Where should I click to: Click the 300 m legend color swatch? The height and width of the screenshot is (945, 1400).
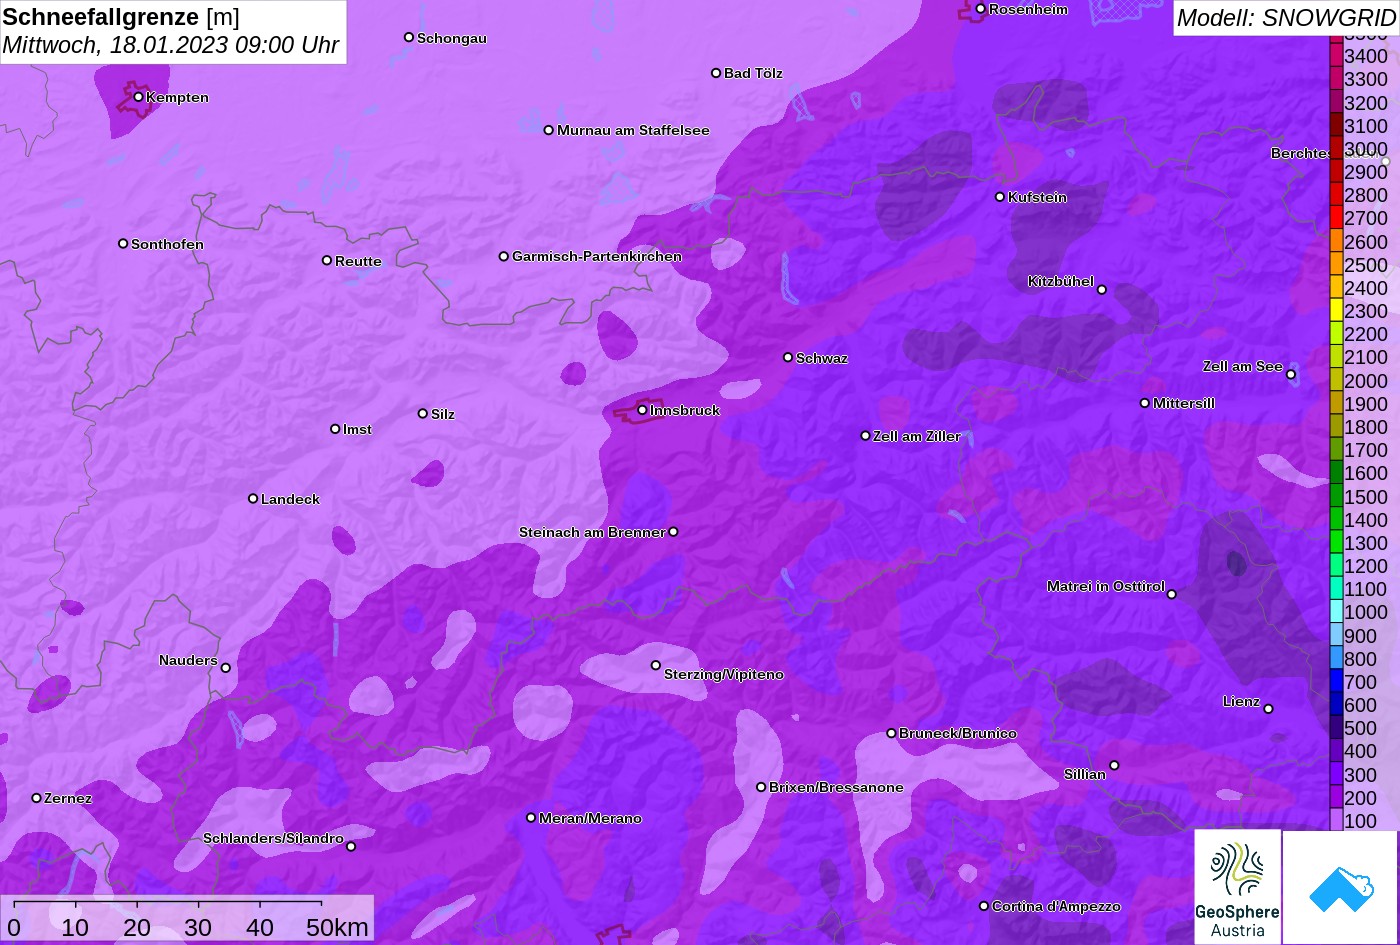(x=1336, y=774)
